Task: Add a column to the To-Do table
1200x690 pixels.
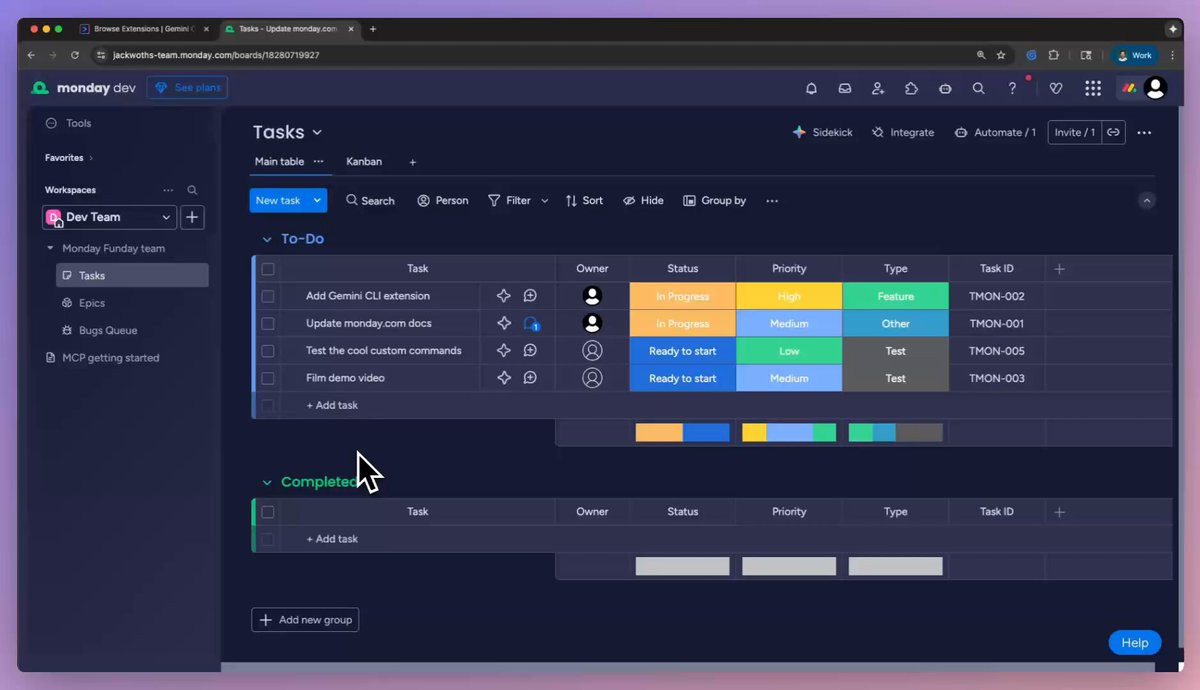Action: (1060, 269)
